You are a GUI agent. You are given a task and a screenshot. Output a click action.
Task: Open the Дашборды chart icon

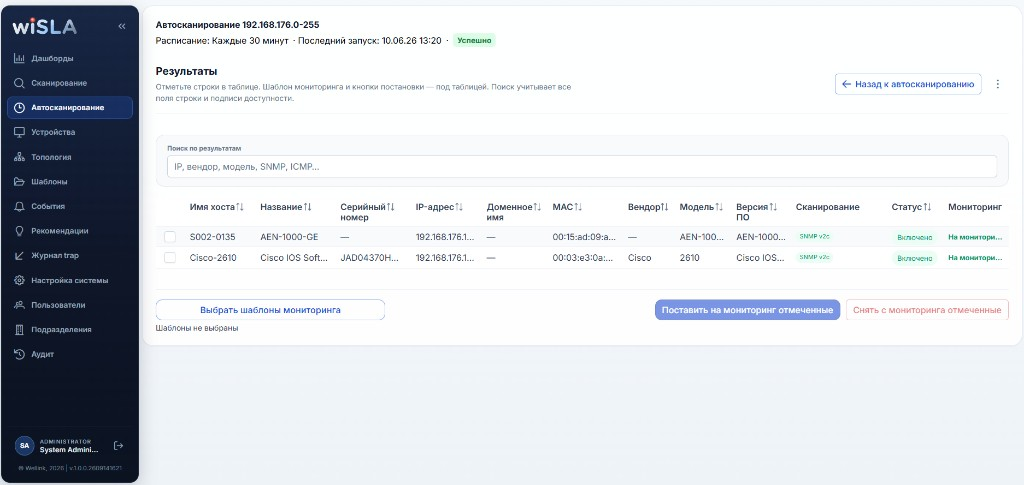pyautogui.click(x=20, y=59)
